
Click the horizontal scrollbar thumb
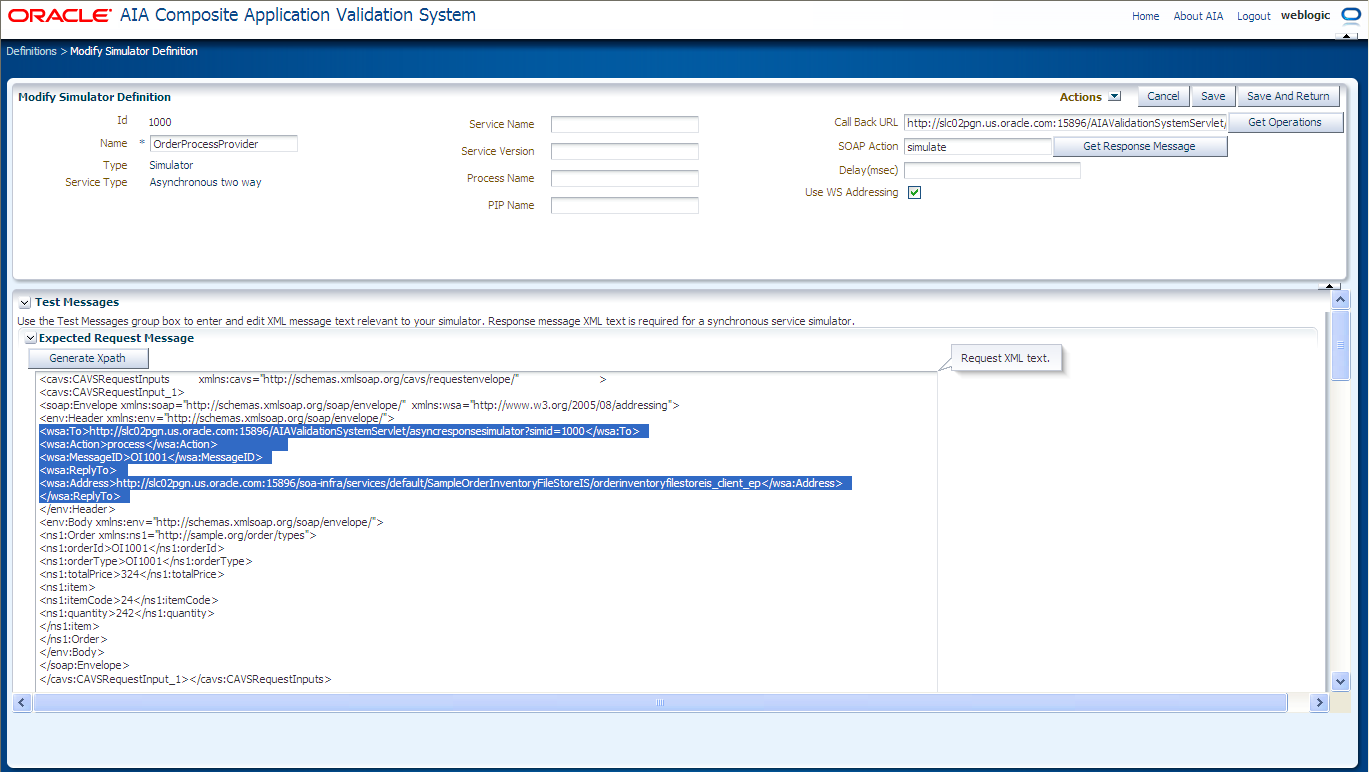pyautogui.click(x=660, y=703)
